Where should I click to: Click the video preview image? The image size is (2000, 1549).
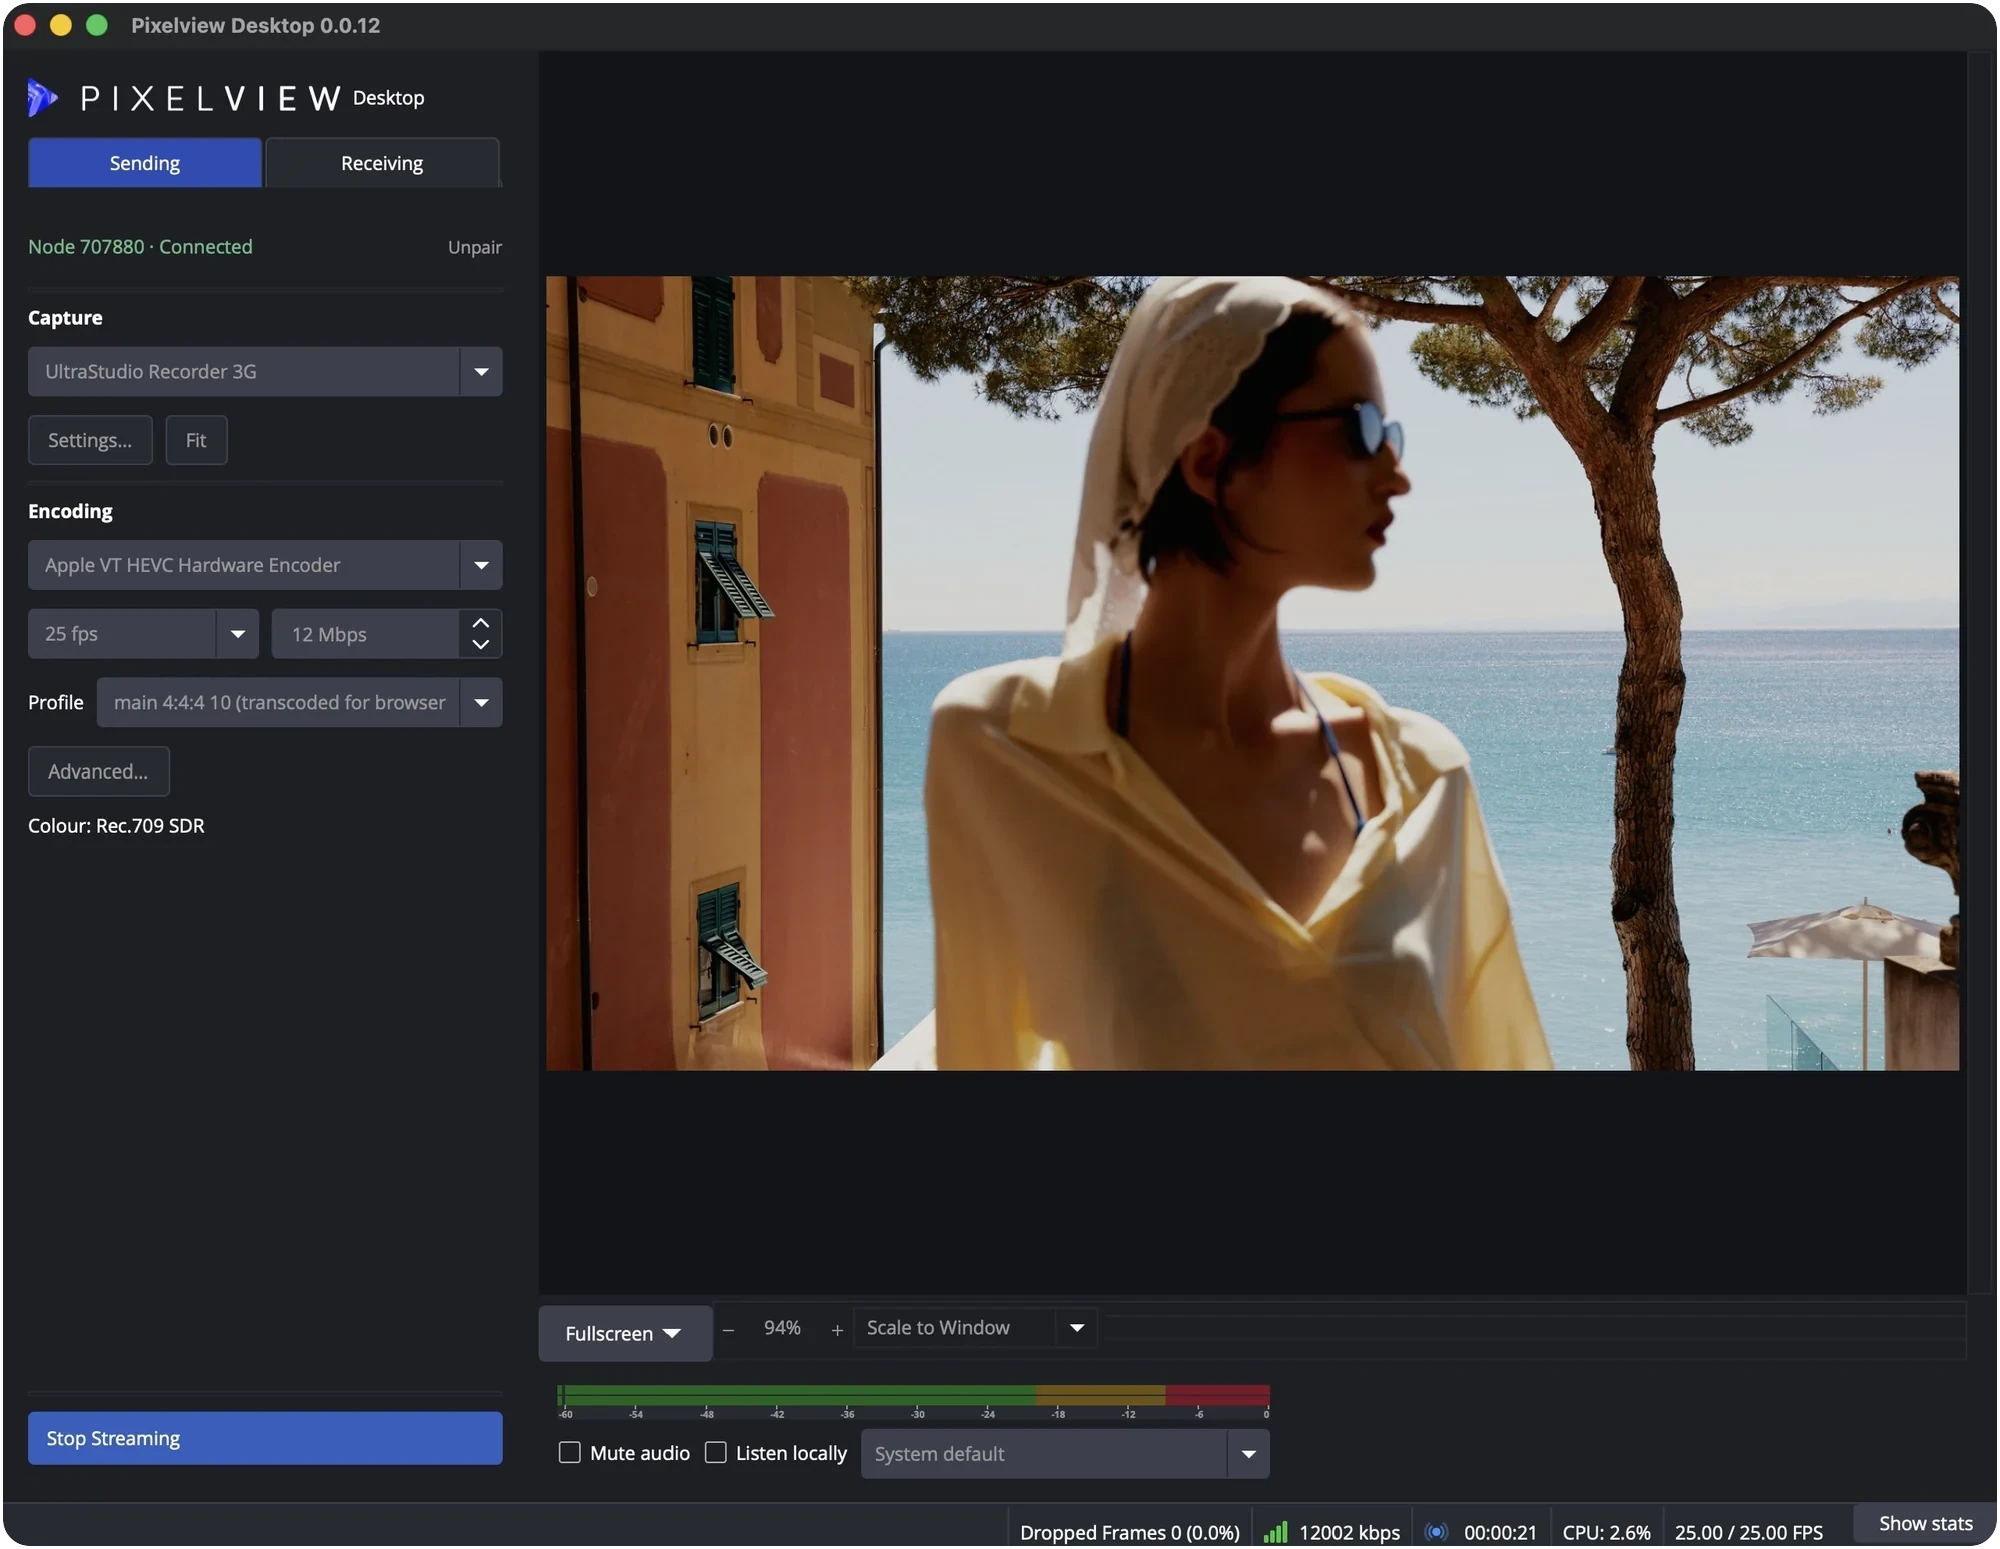[x=1252, y=673]
